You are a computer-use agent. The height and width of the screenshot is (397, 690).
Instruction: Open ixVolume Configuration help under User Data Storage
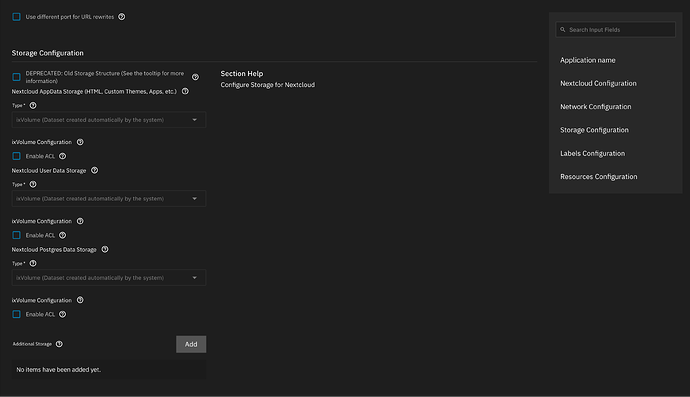(x=80, y=221)
